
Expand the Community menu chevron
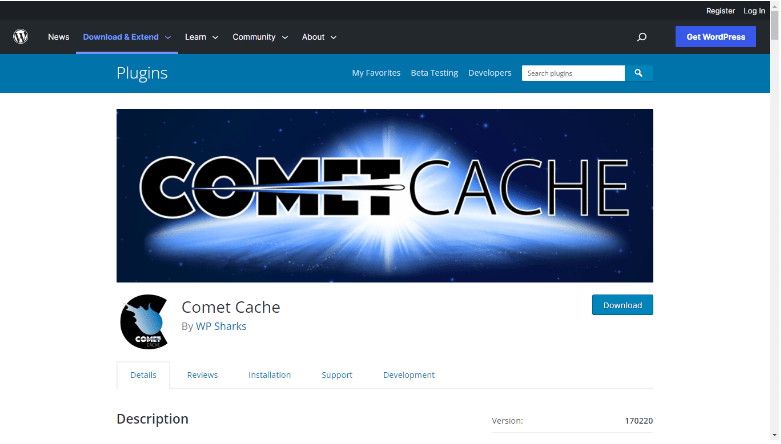[285, 37]
